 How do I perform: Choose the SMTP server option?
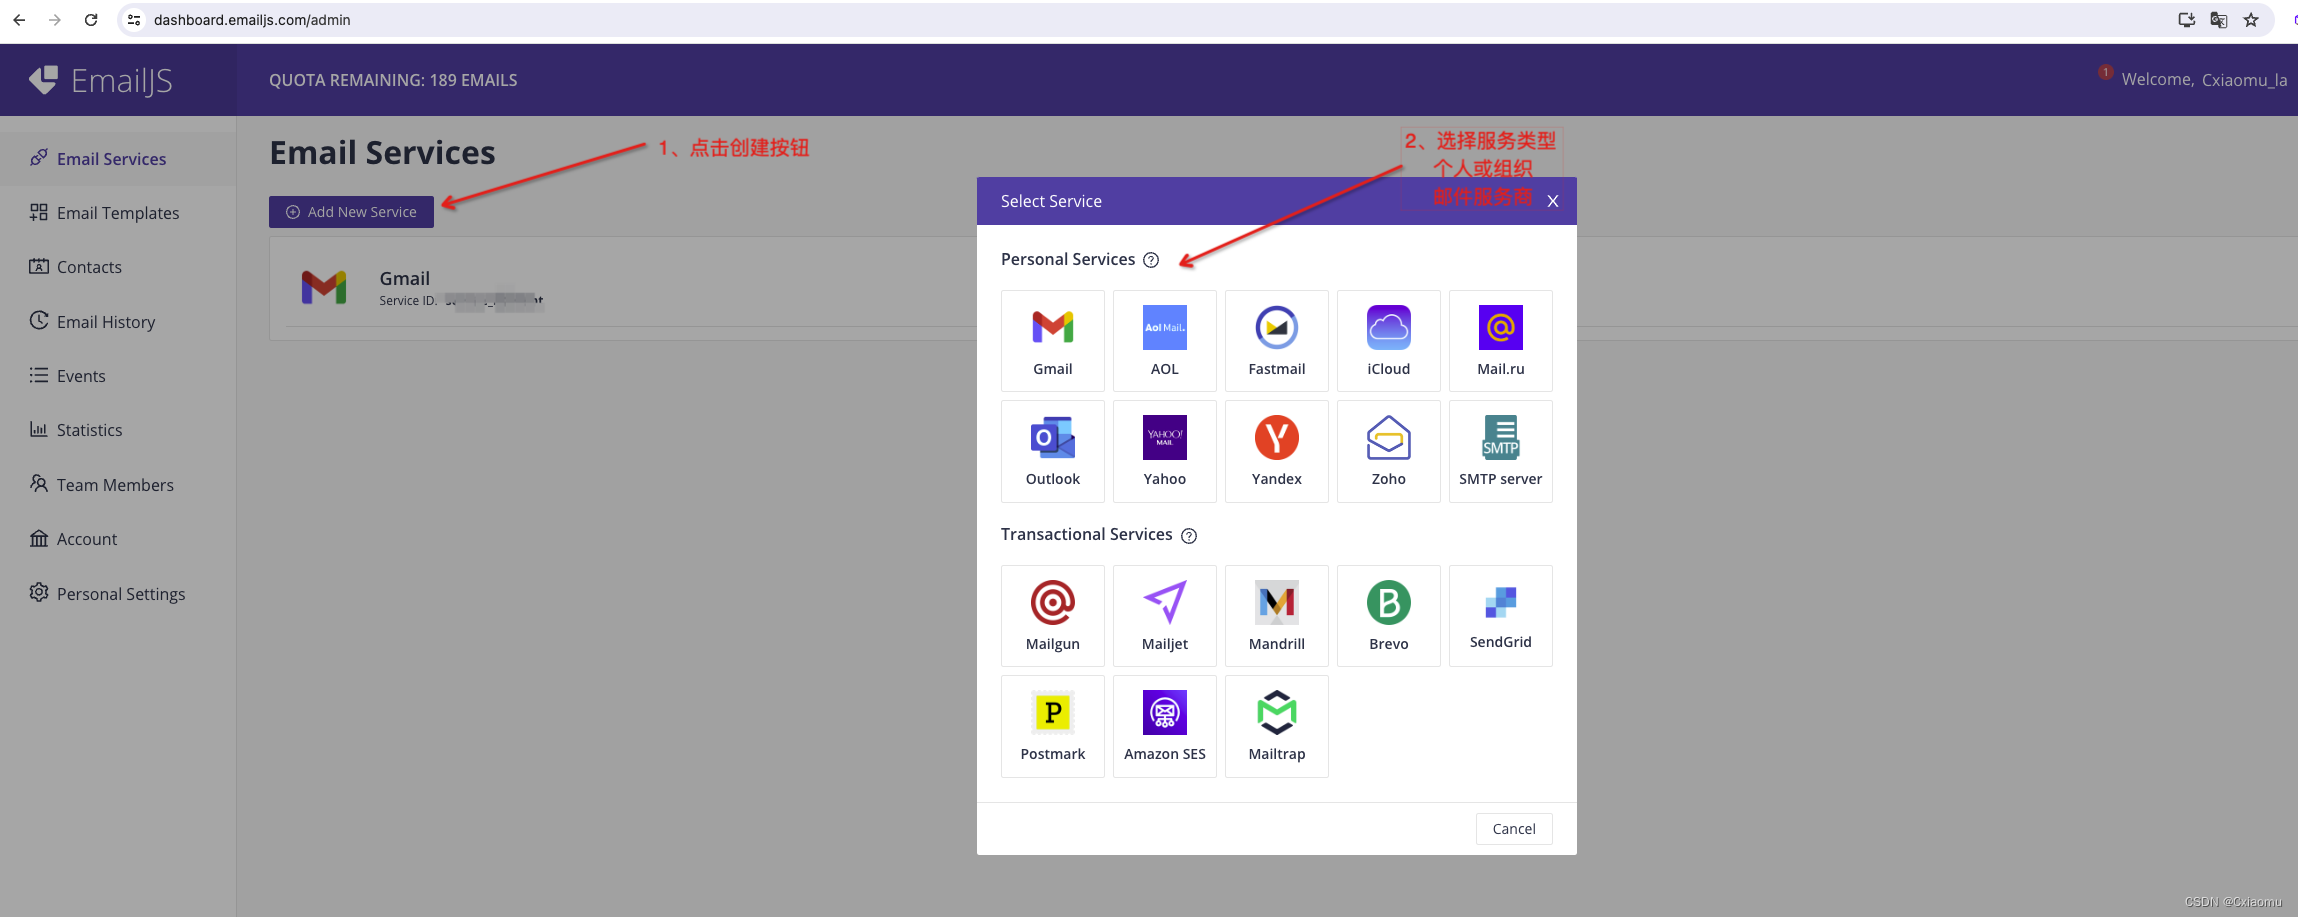tap(1500, 450)
